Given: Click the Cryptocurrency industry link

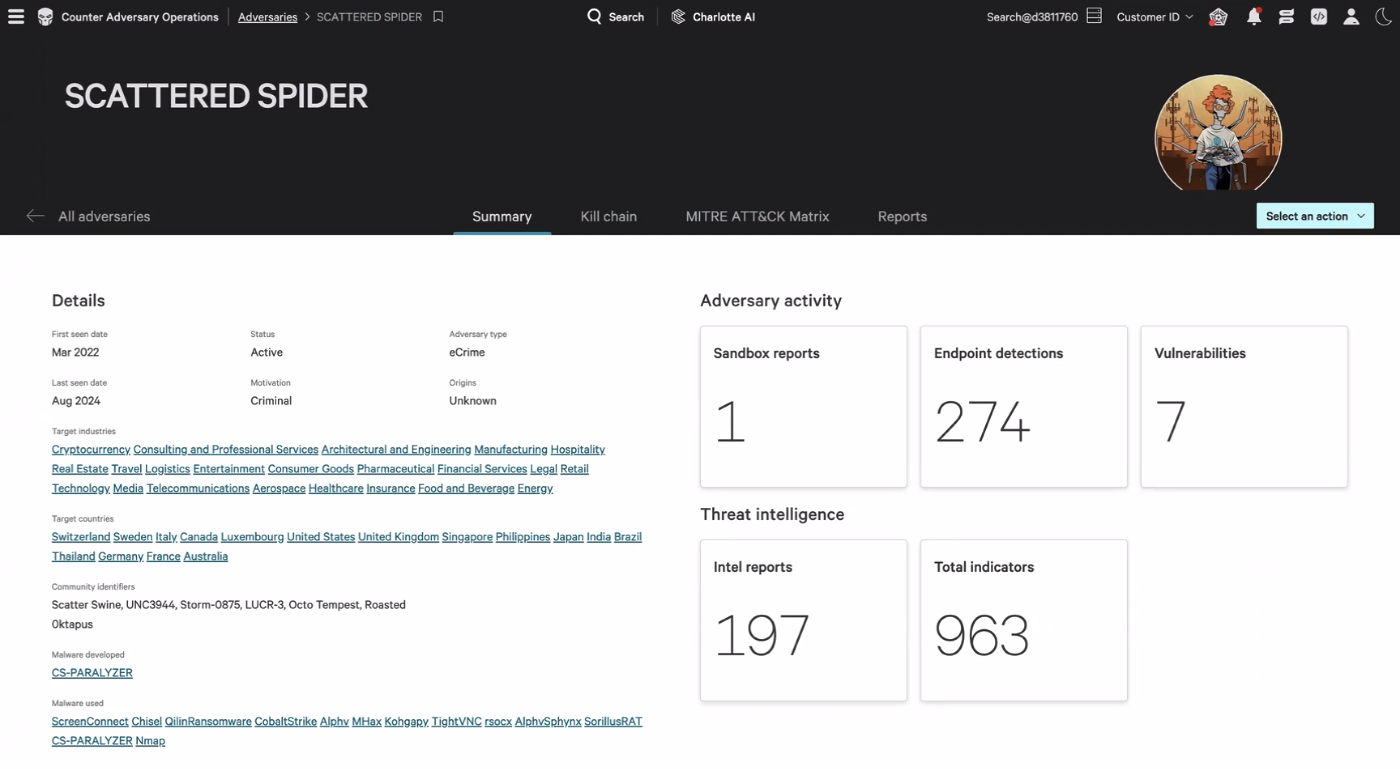Looking at the screenshot, I should click(x=91, y=450).
